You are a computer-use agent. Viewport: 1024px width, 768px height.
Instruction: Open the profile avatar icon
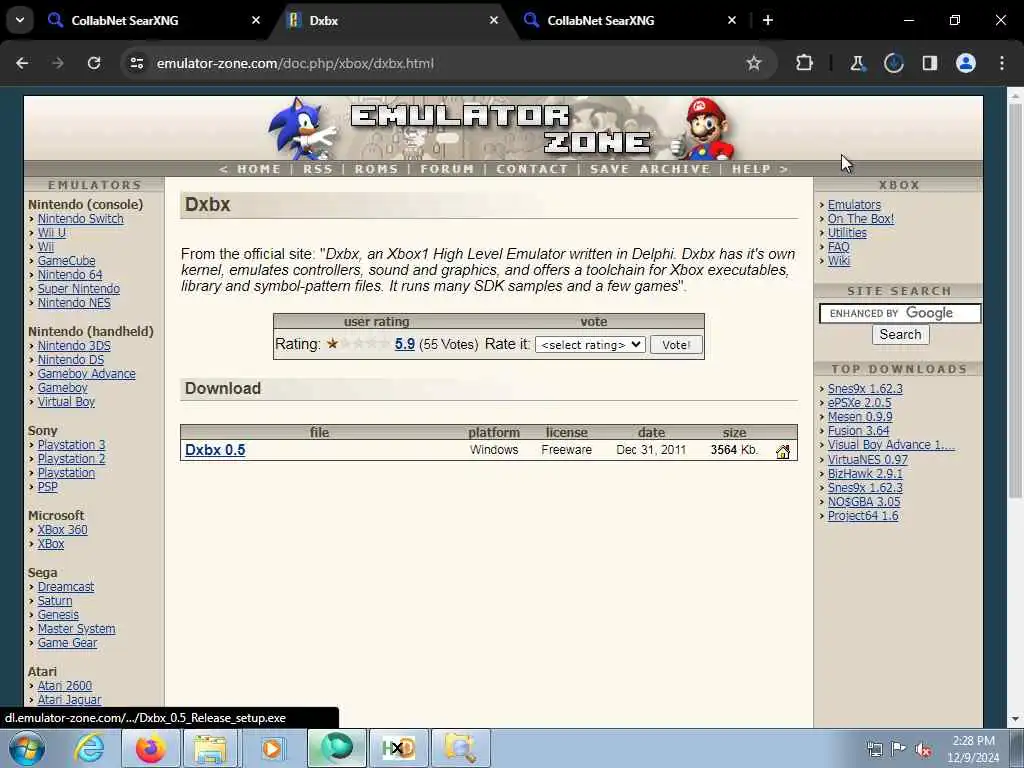pyautogui.click(x=966, y=63)
